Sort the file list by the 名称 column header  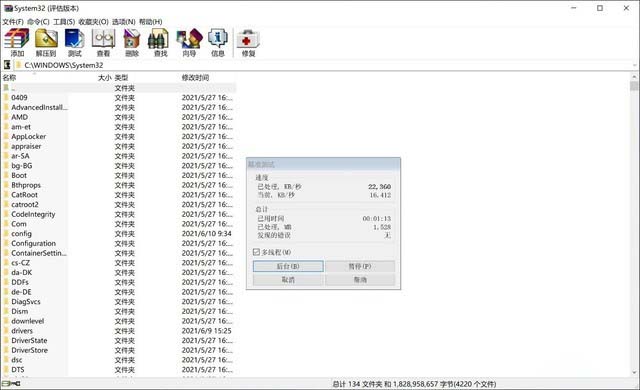[9, 78]
